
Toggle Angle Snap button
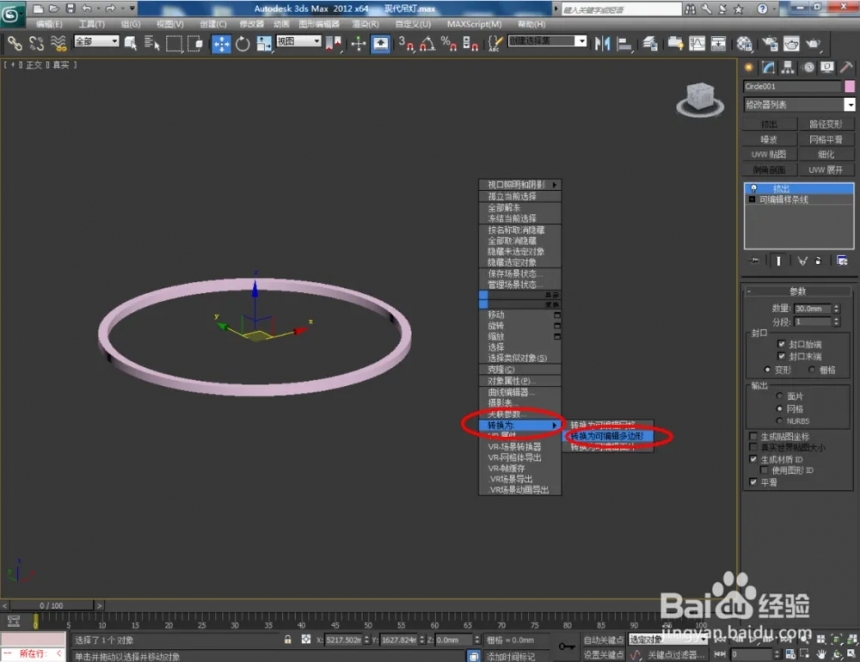427,44
